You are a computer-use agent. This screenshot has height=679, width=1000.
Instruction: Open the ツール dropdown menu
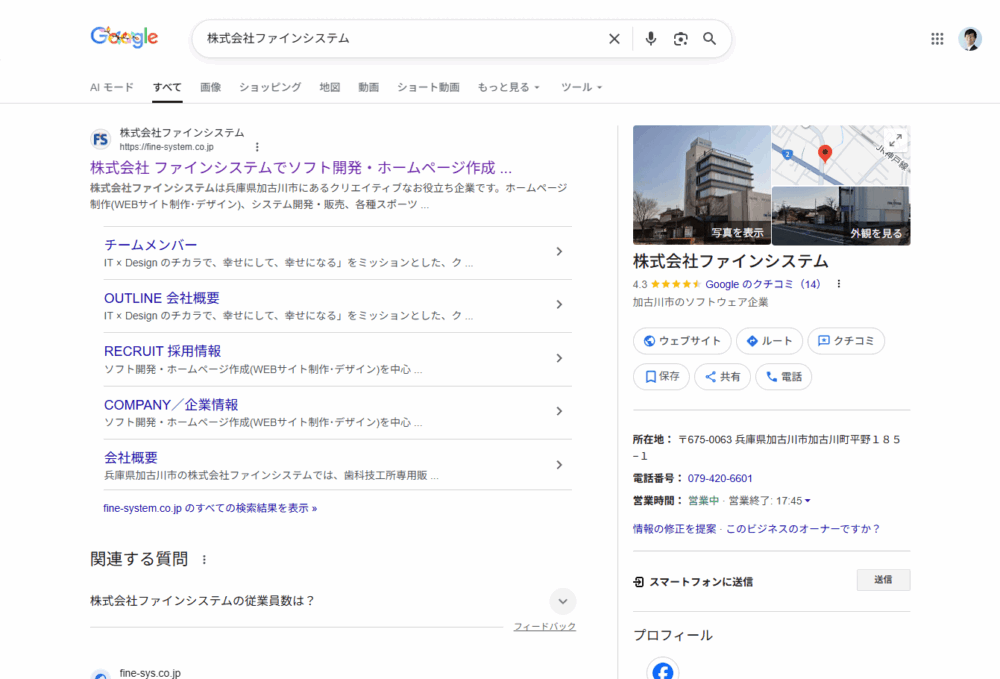581,87
